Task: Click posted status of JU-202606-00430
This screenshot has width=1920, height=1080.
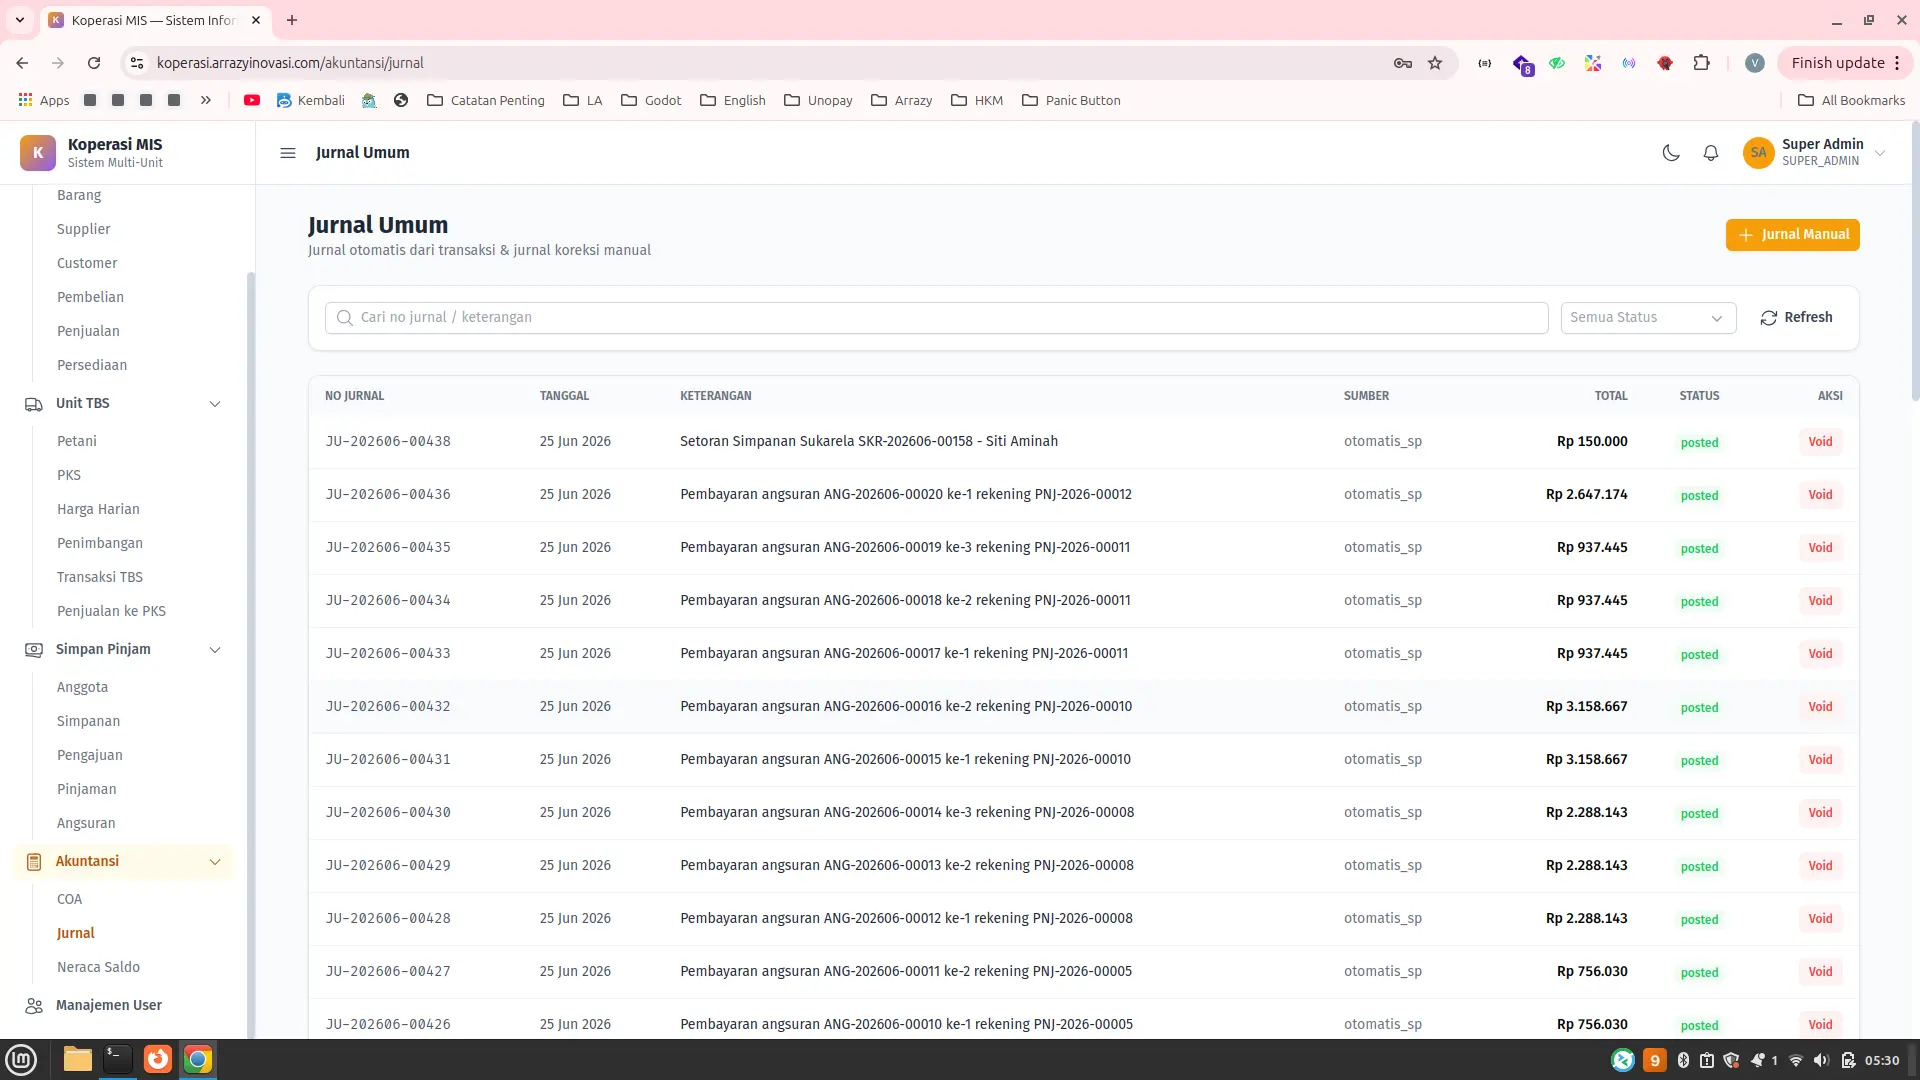Action: [x=1699, y=813]
